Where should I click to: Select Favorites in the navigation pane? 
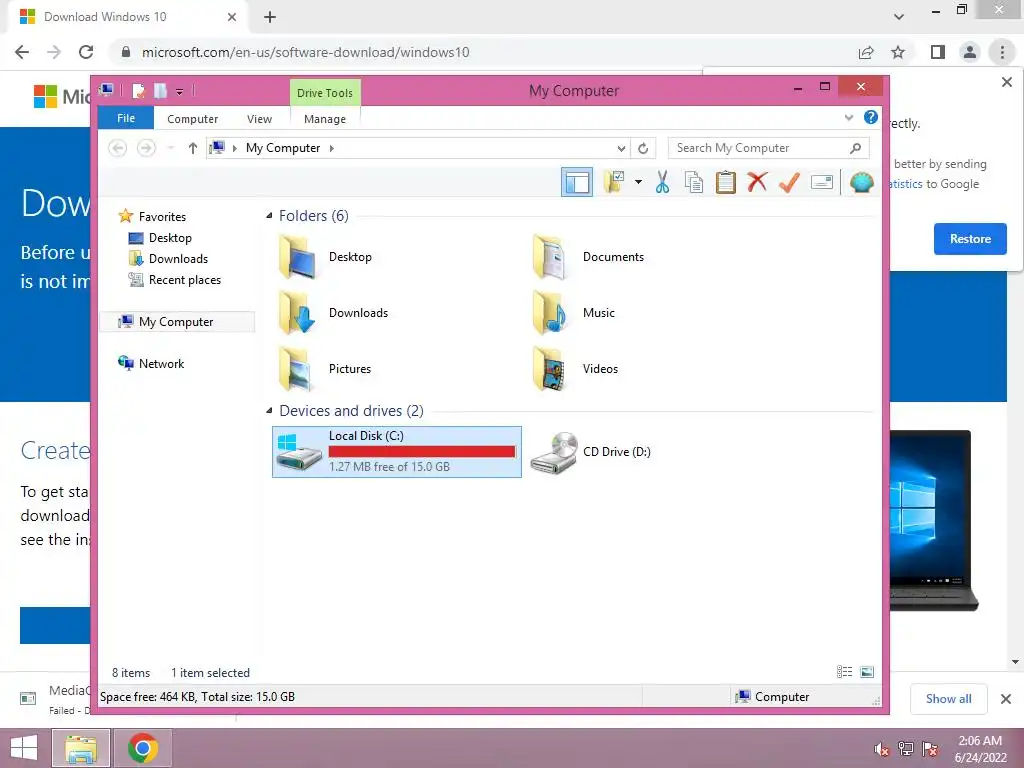click(x=162, y=217)
